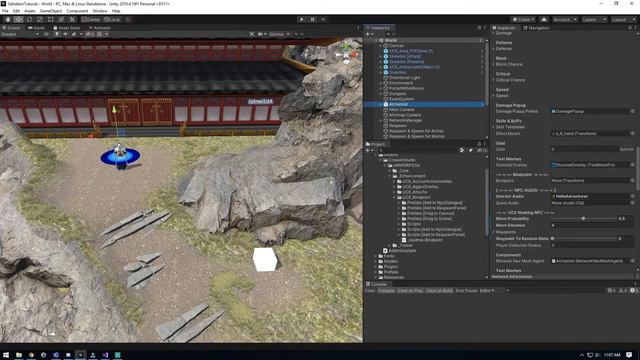Pause the game playback

pos(313,19)
